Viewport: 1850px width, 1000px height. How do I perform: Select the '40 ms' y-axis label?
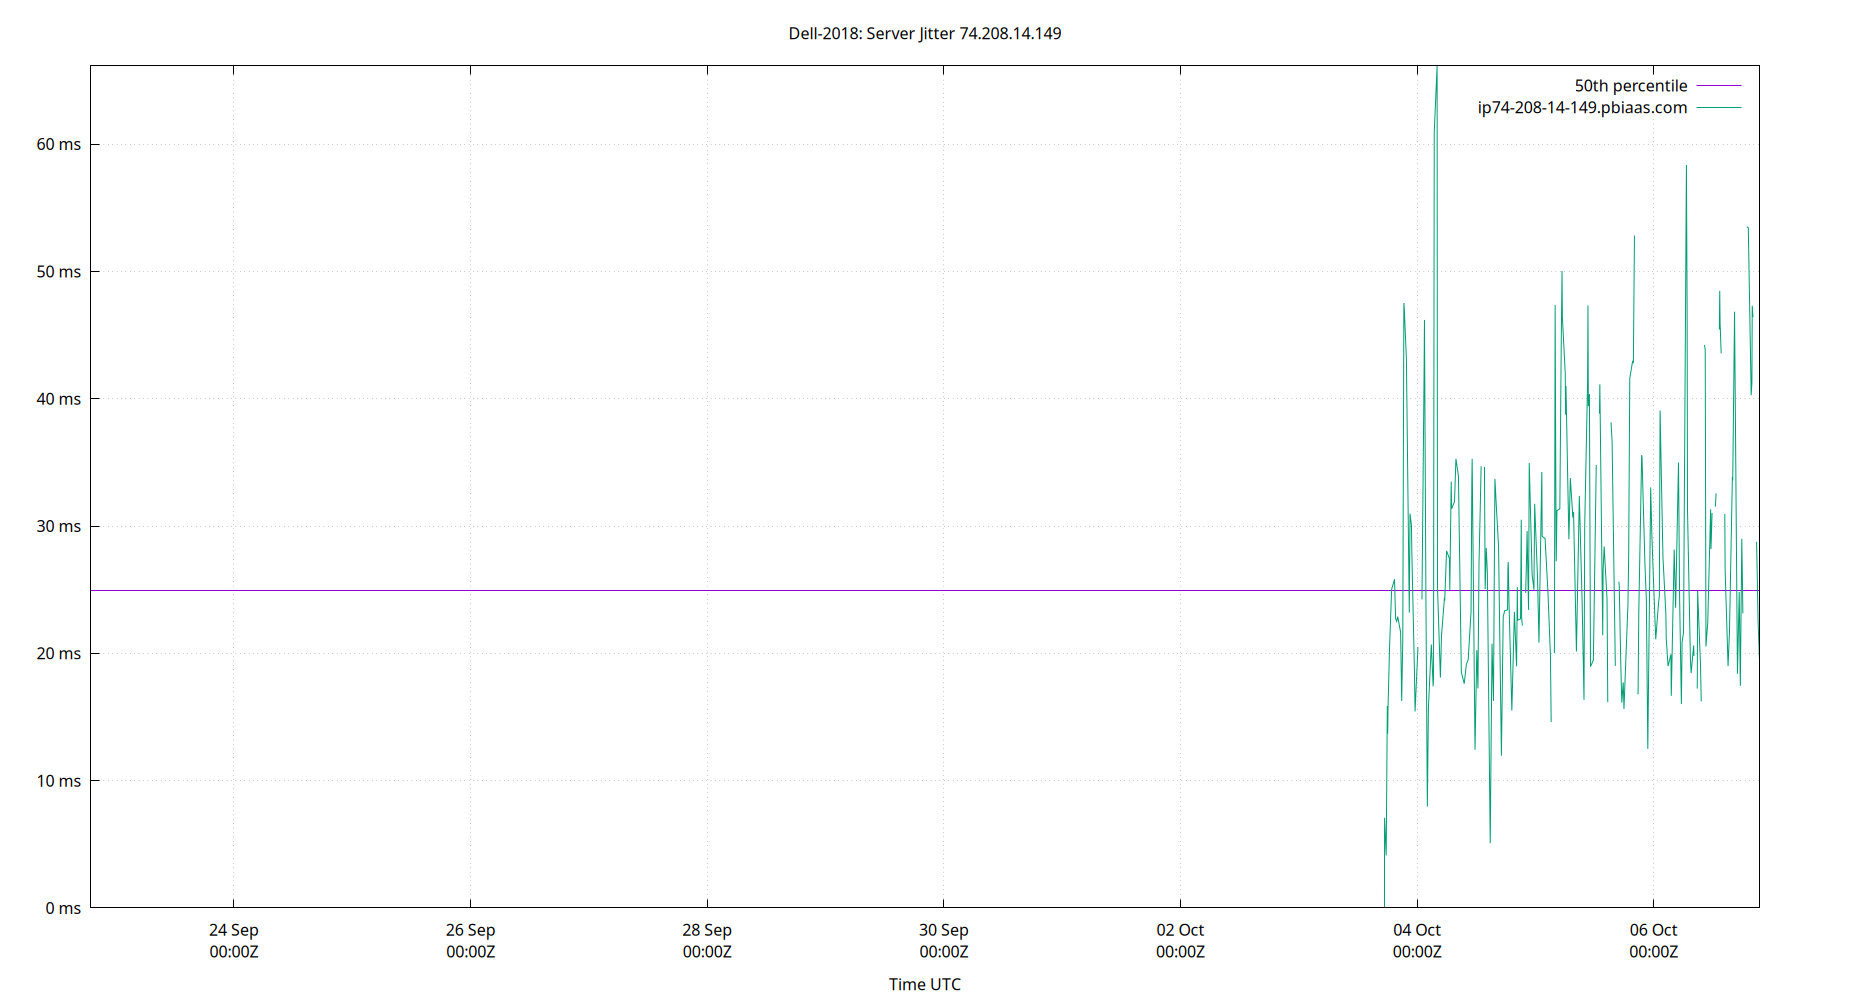[x=59, y=399]
